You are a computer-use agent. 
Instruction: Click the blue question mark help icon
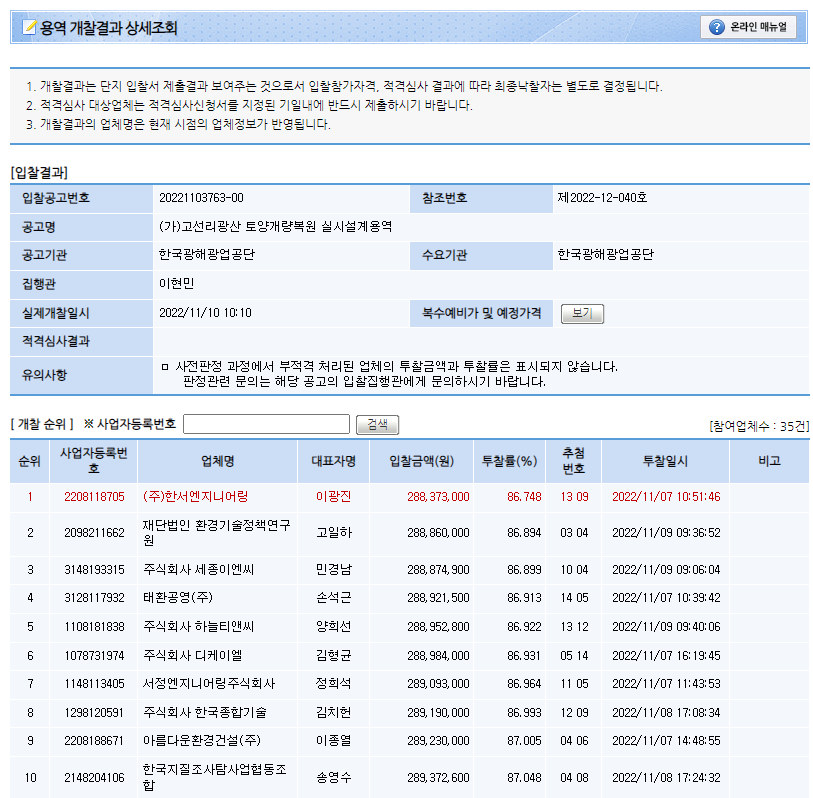[x=717, y=27]
